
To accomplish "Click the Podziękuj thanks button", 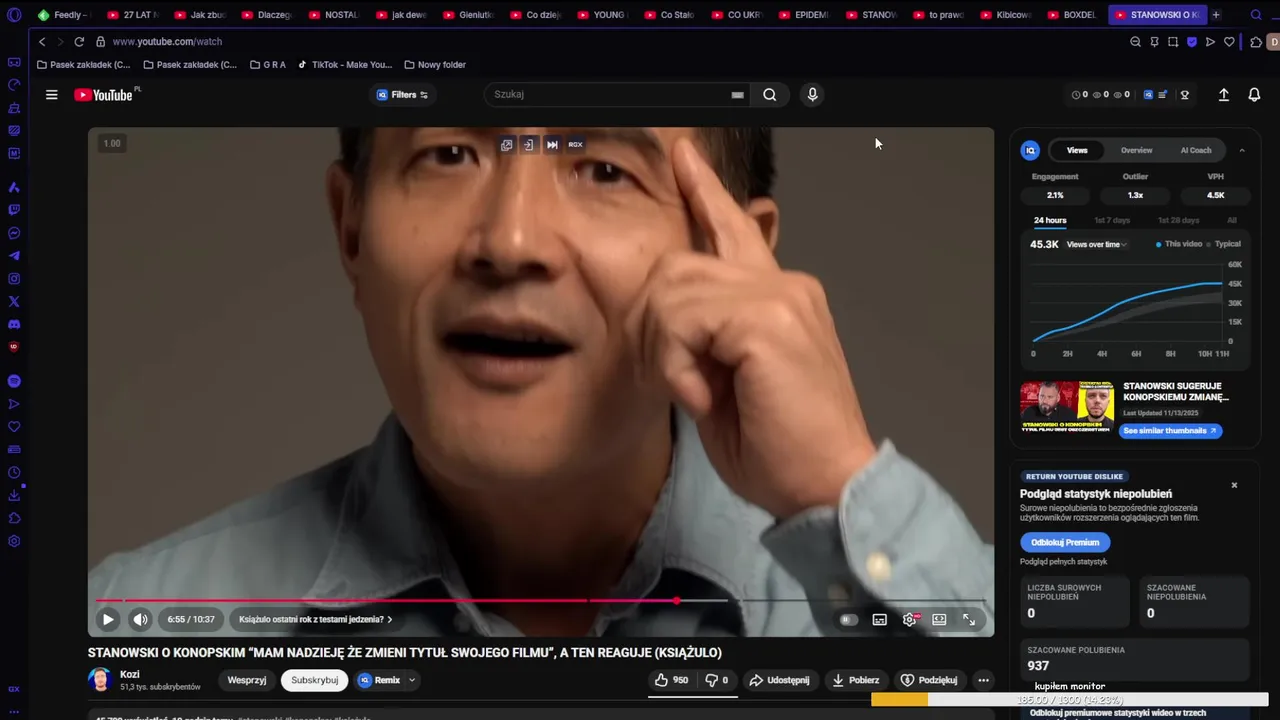I will tap(928, 680).
